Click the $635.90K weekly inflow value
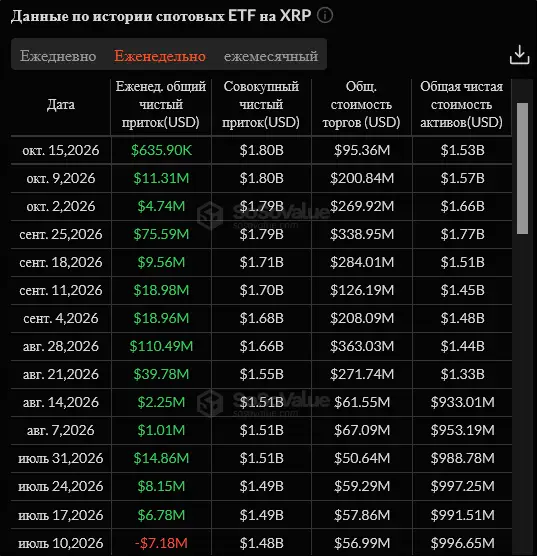 coord(161,150)
